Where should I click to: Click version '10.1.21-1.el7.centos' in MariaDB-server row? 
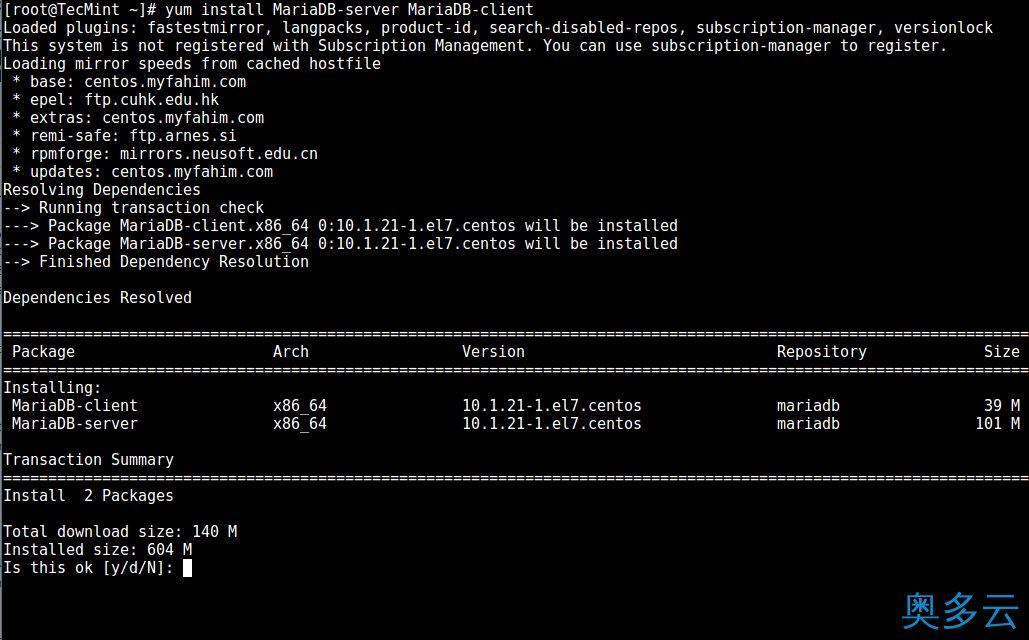tap(552, 424)
